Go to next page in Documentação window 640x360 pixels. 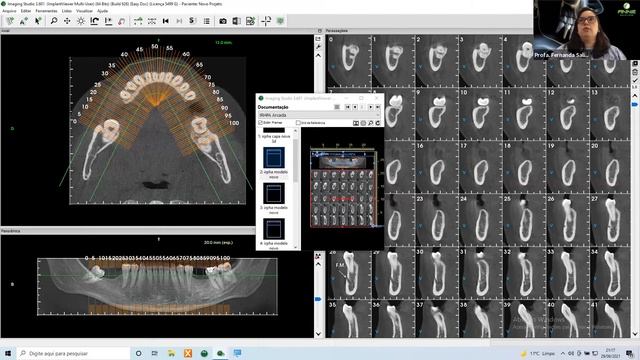[371, 107]
